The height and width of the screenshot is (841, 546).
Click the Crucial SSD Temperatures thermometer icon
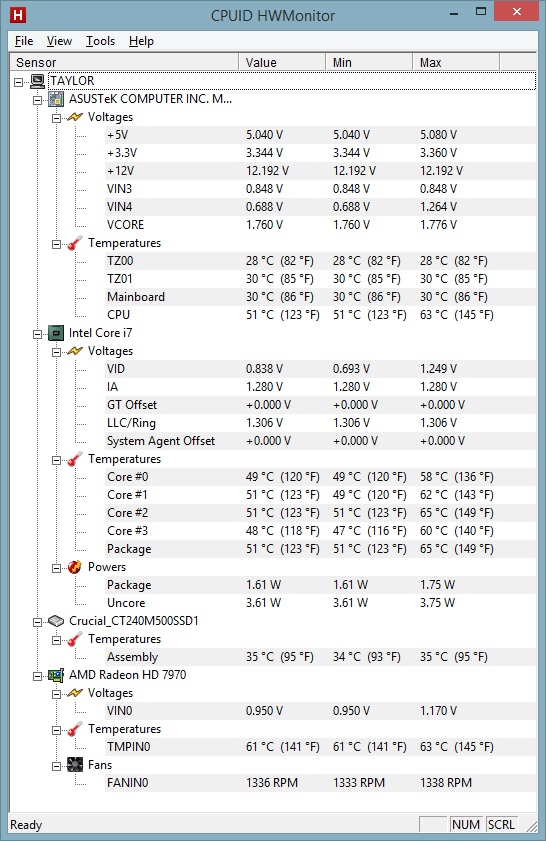coord(75,639)
